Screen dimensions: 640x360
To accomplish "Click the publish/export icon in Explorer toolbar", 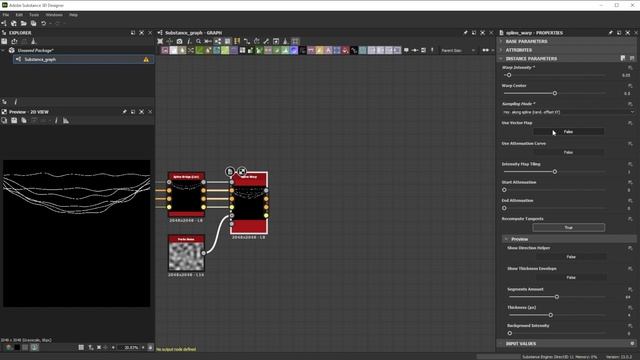I will [14, 41].
